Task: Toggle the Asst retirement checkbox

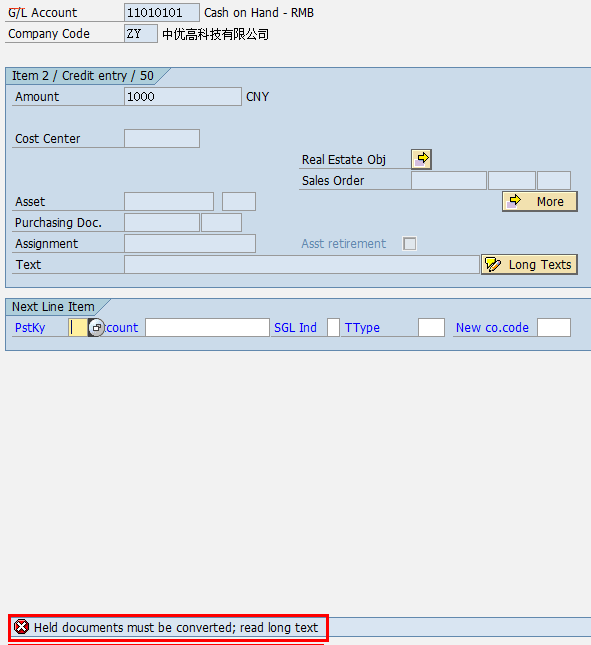Action: tap(410, 244)
